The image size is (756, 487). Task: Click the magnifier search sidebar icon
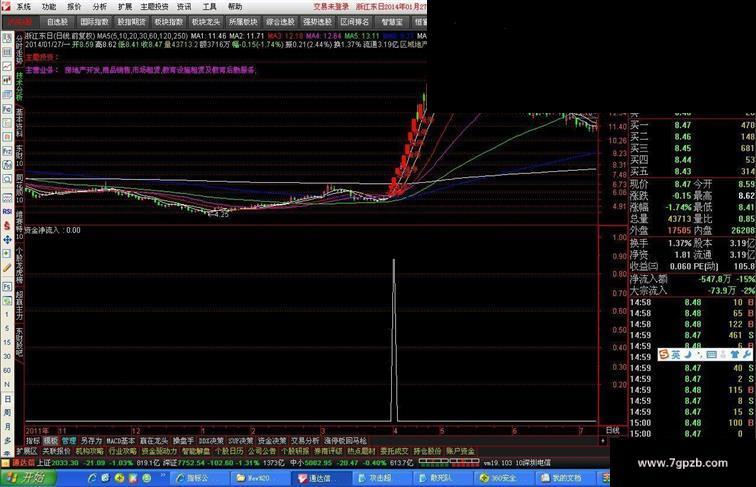pyautogui.click(x=7, y=179)
